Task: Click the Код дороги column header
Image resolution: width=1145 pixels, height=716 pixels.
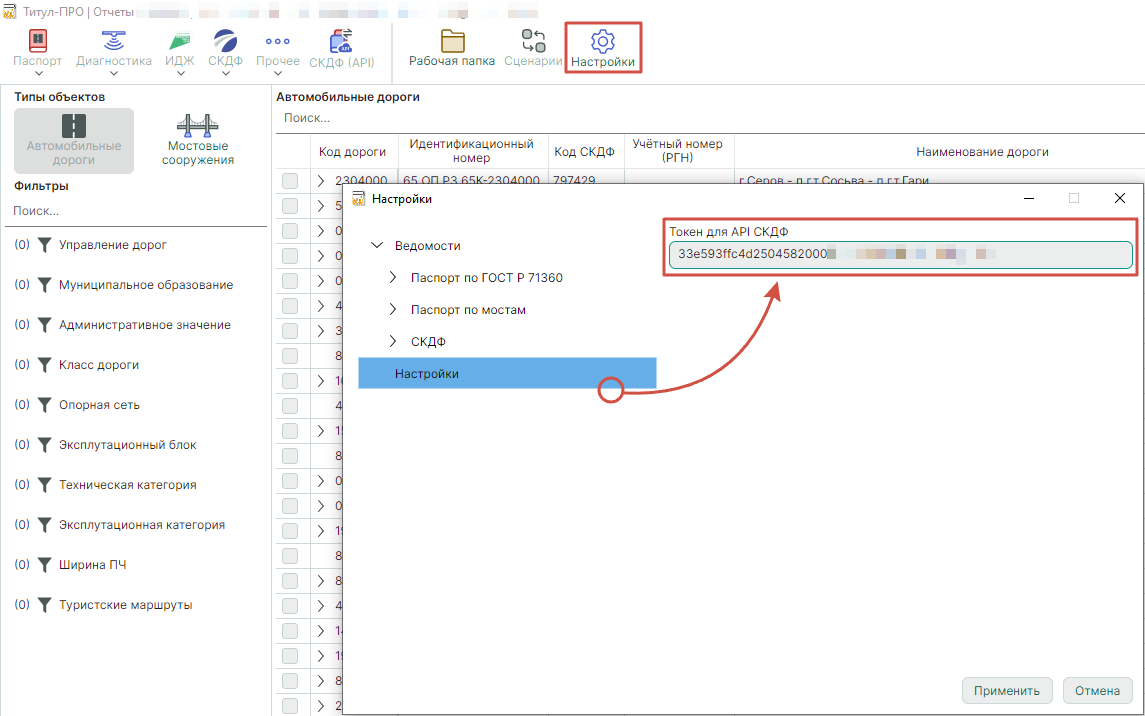Action: (353, 152)
